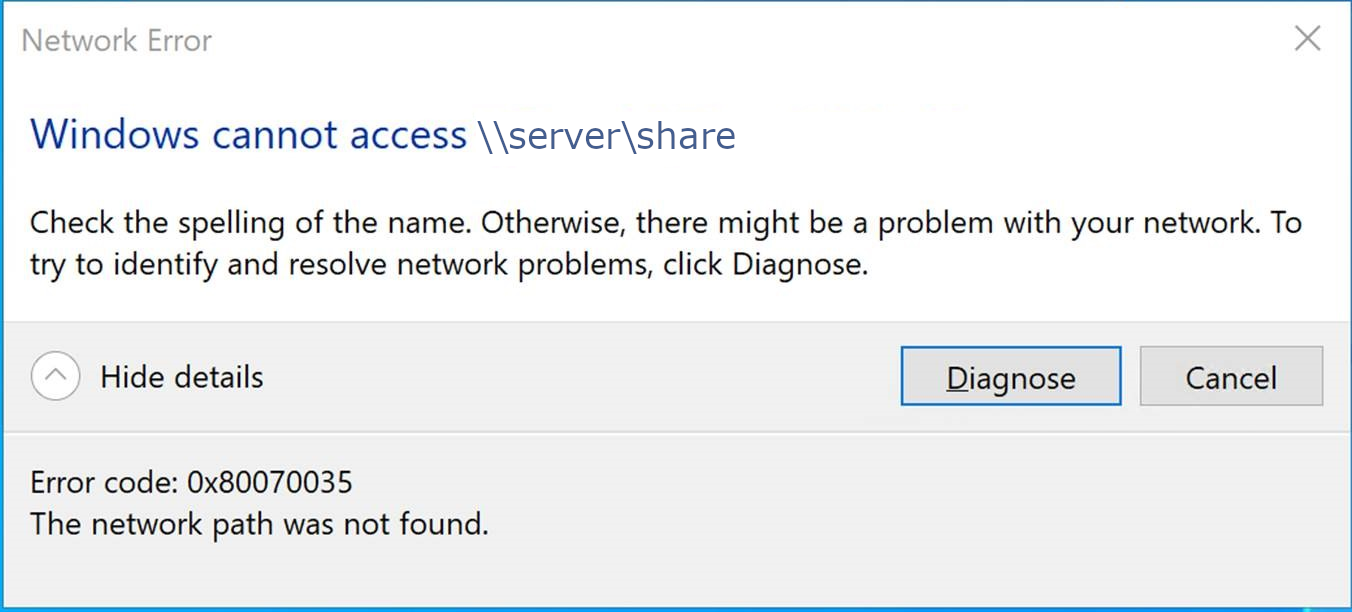Click blank space left of Diagnose button
Viewport: 1352px width, 612px height.
600,377
